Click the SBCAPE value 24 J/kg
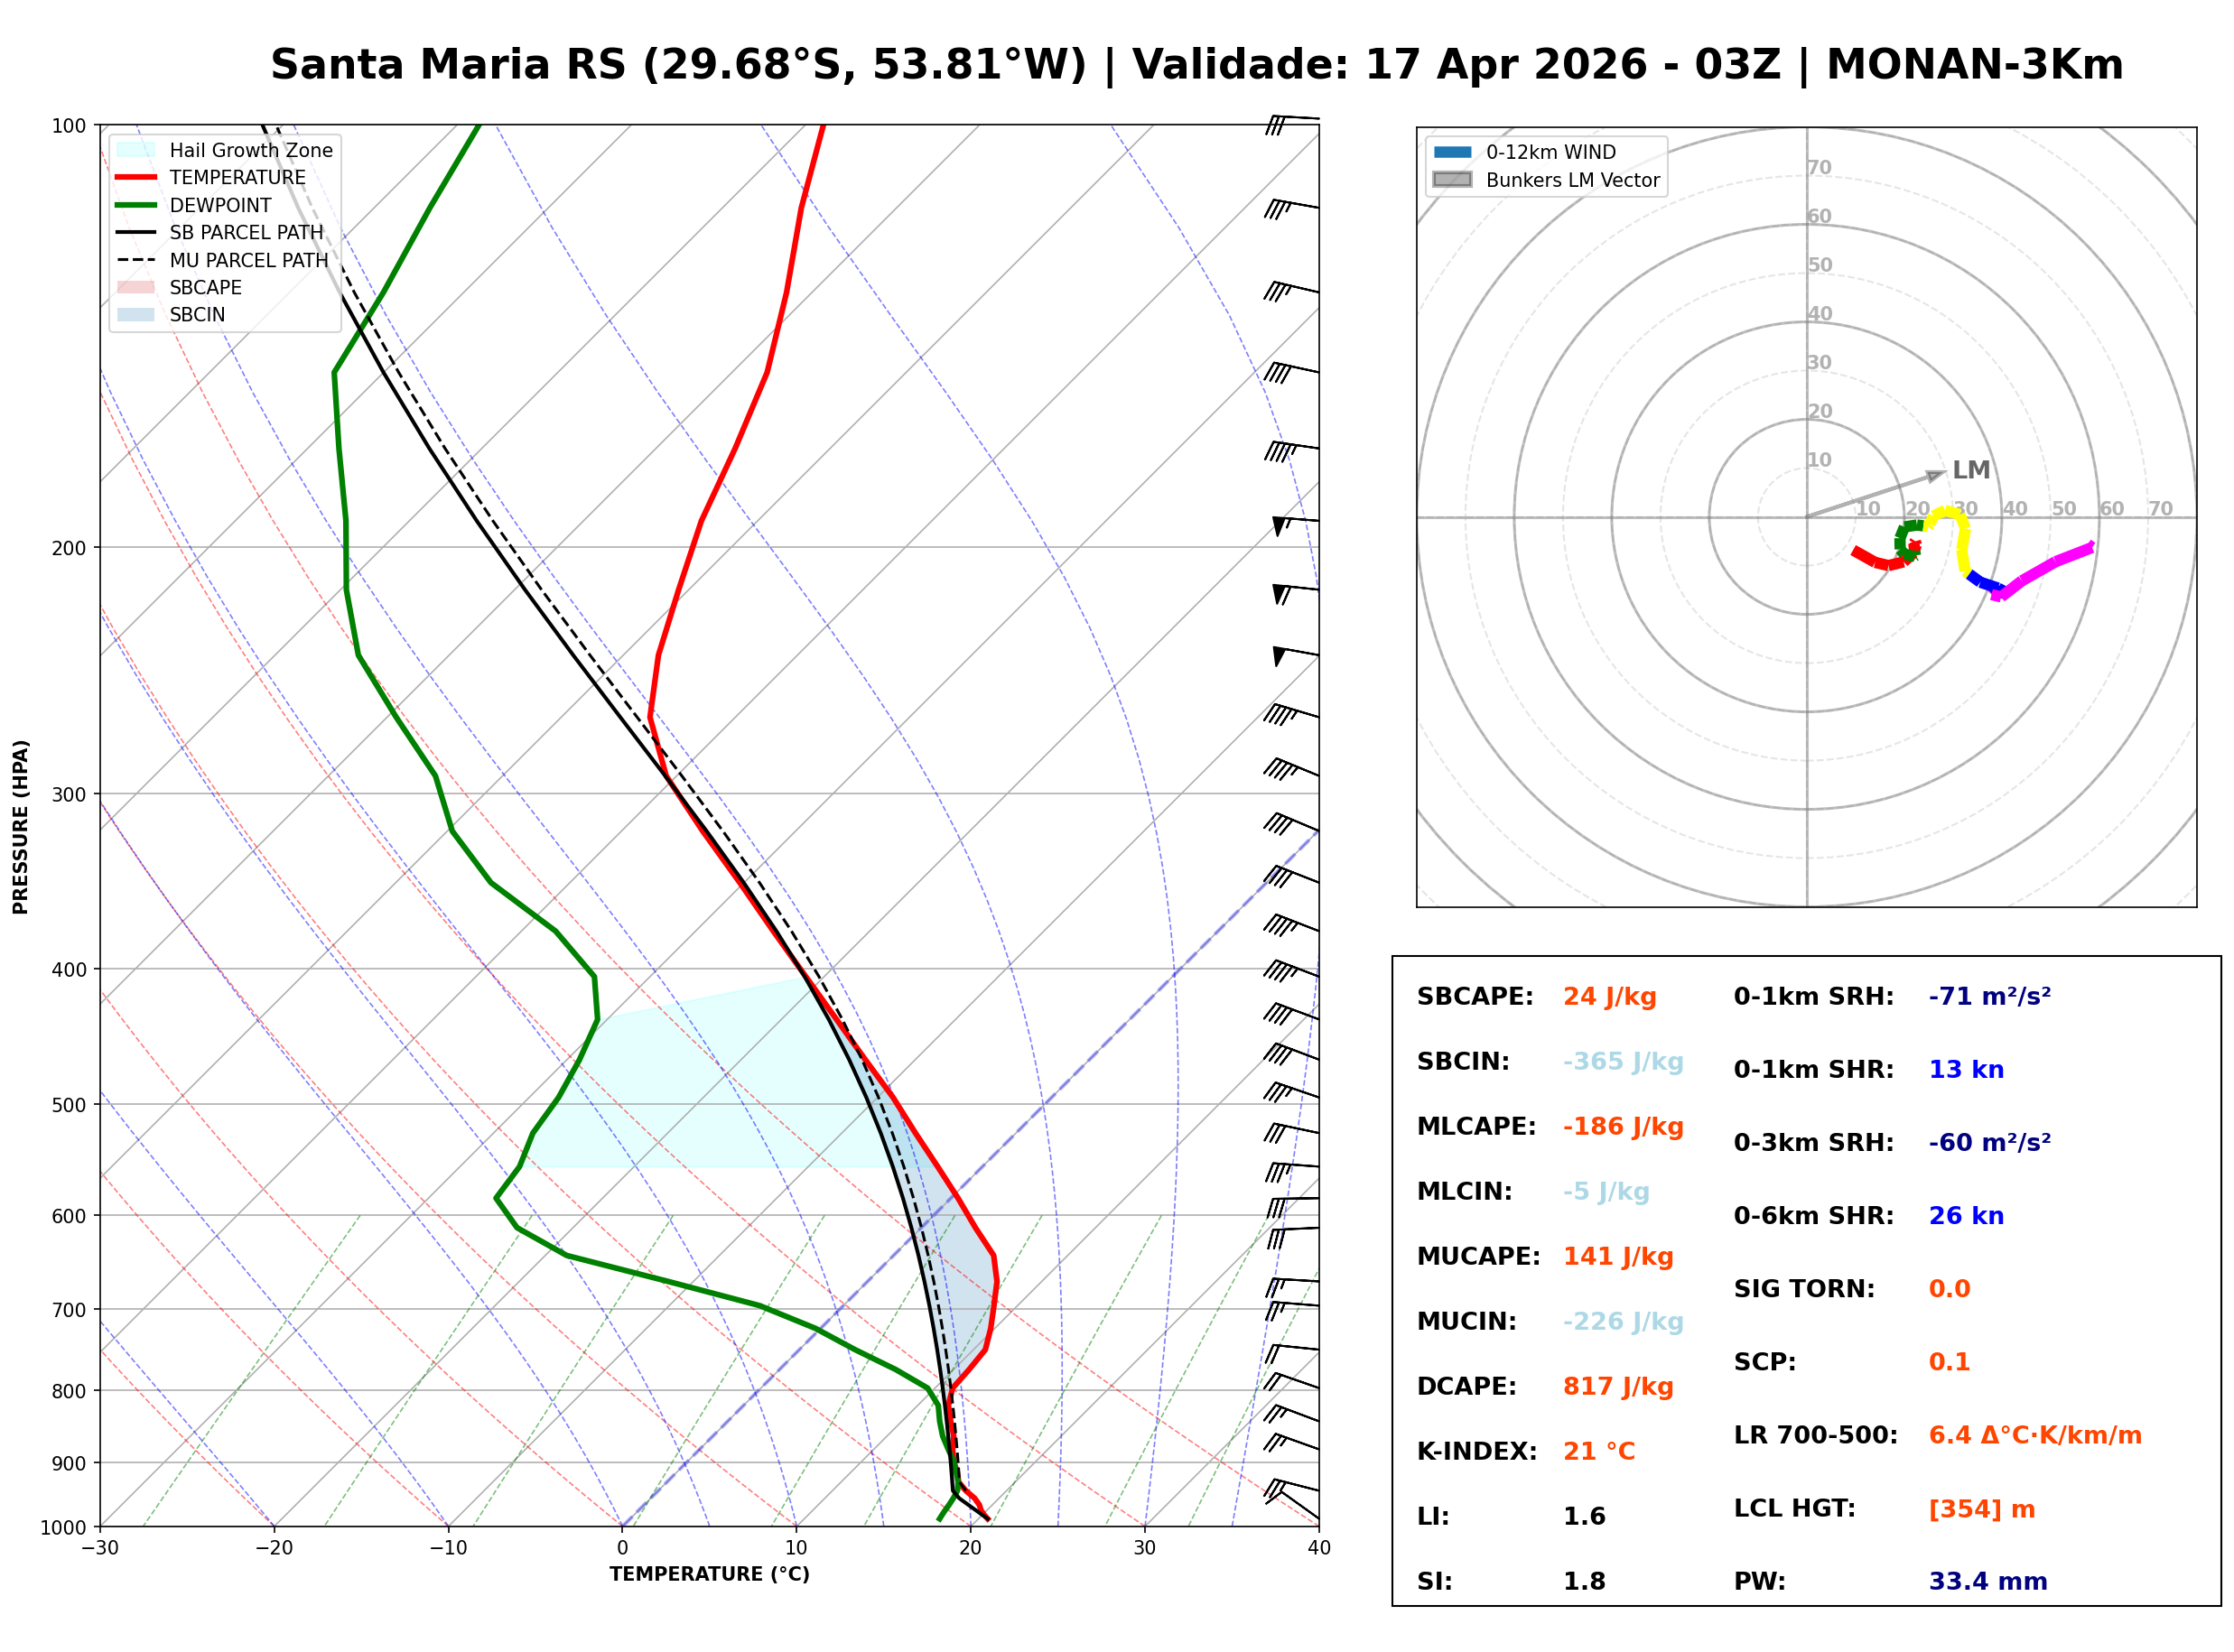2234x1652 pixels. click(x=1609, y=997)
